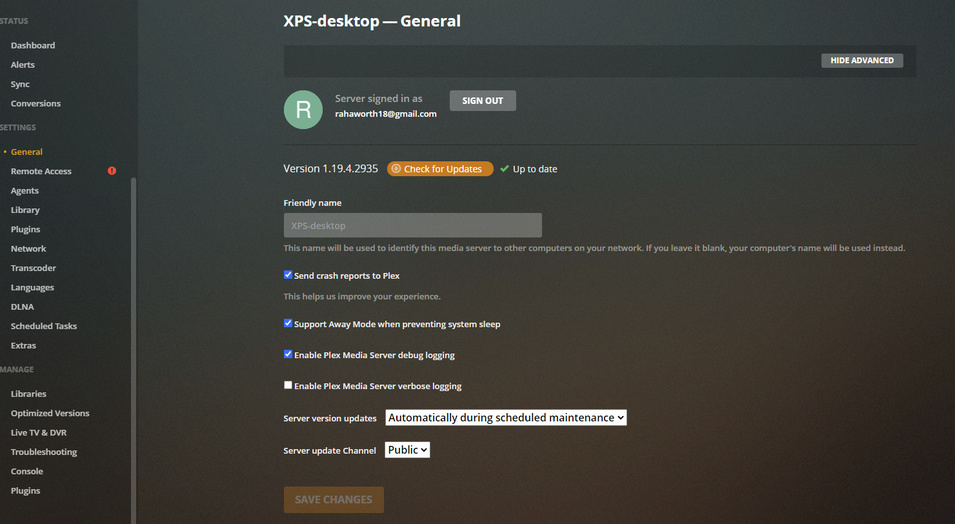Click the Remote Access red alert icon
The image size is (955, 524).
pos(112,171)
